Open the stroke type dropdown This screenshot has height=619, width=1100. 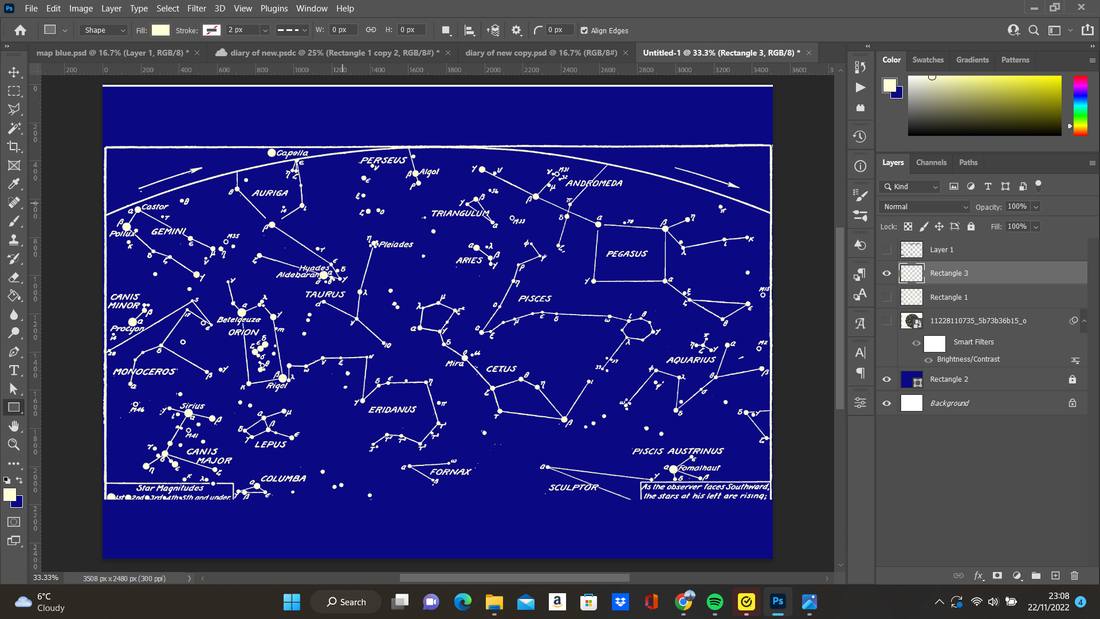pos(292,30)
